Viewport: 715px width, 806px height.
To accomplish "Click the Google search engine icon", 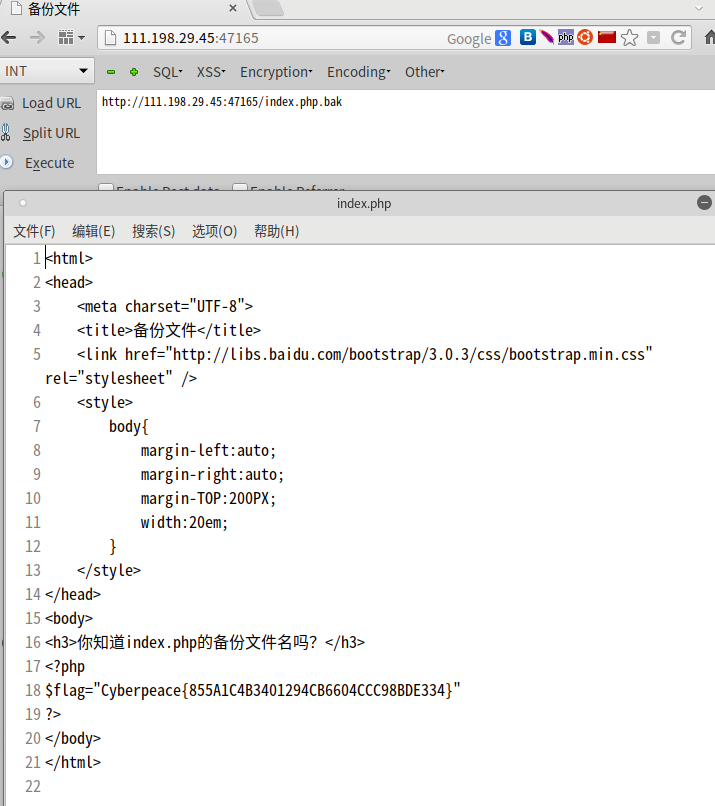I will click(502, 38).
